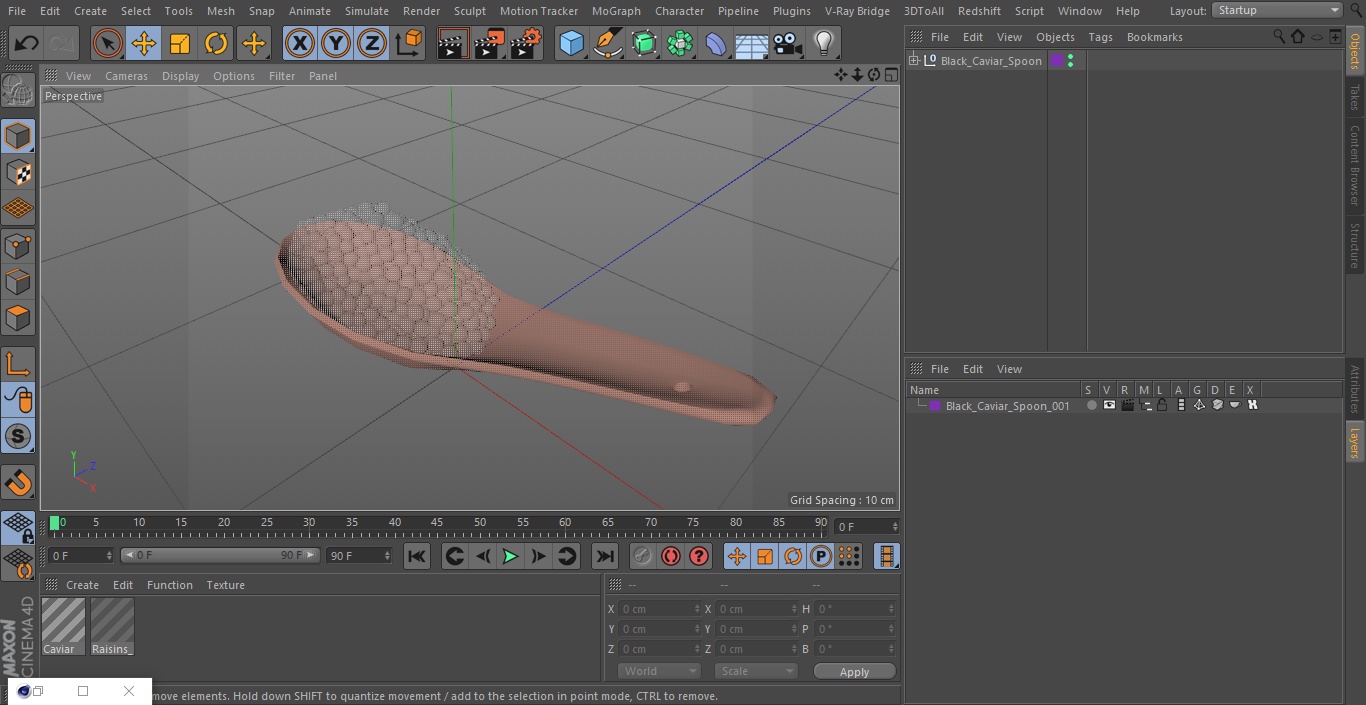The width and height of the screenshot is (1366, 705).
Task: Activate the Scale tool
Action: tap(180, 44)
